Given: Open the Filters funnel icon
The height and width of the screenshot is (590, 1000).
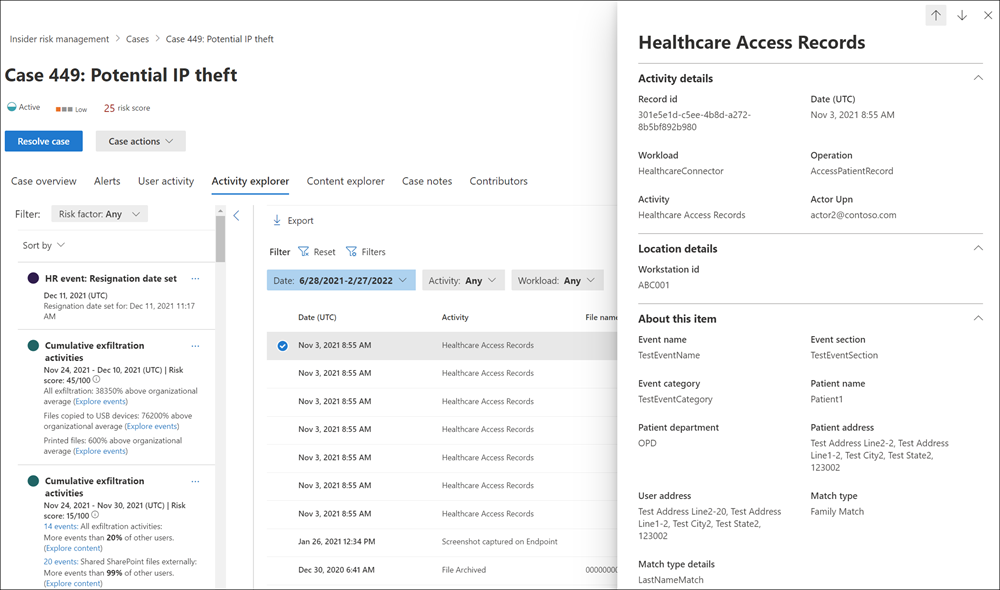Looking at the screenshot, I should tap(351, 252).
